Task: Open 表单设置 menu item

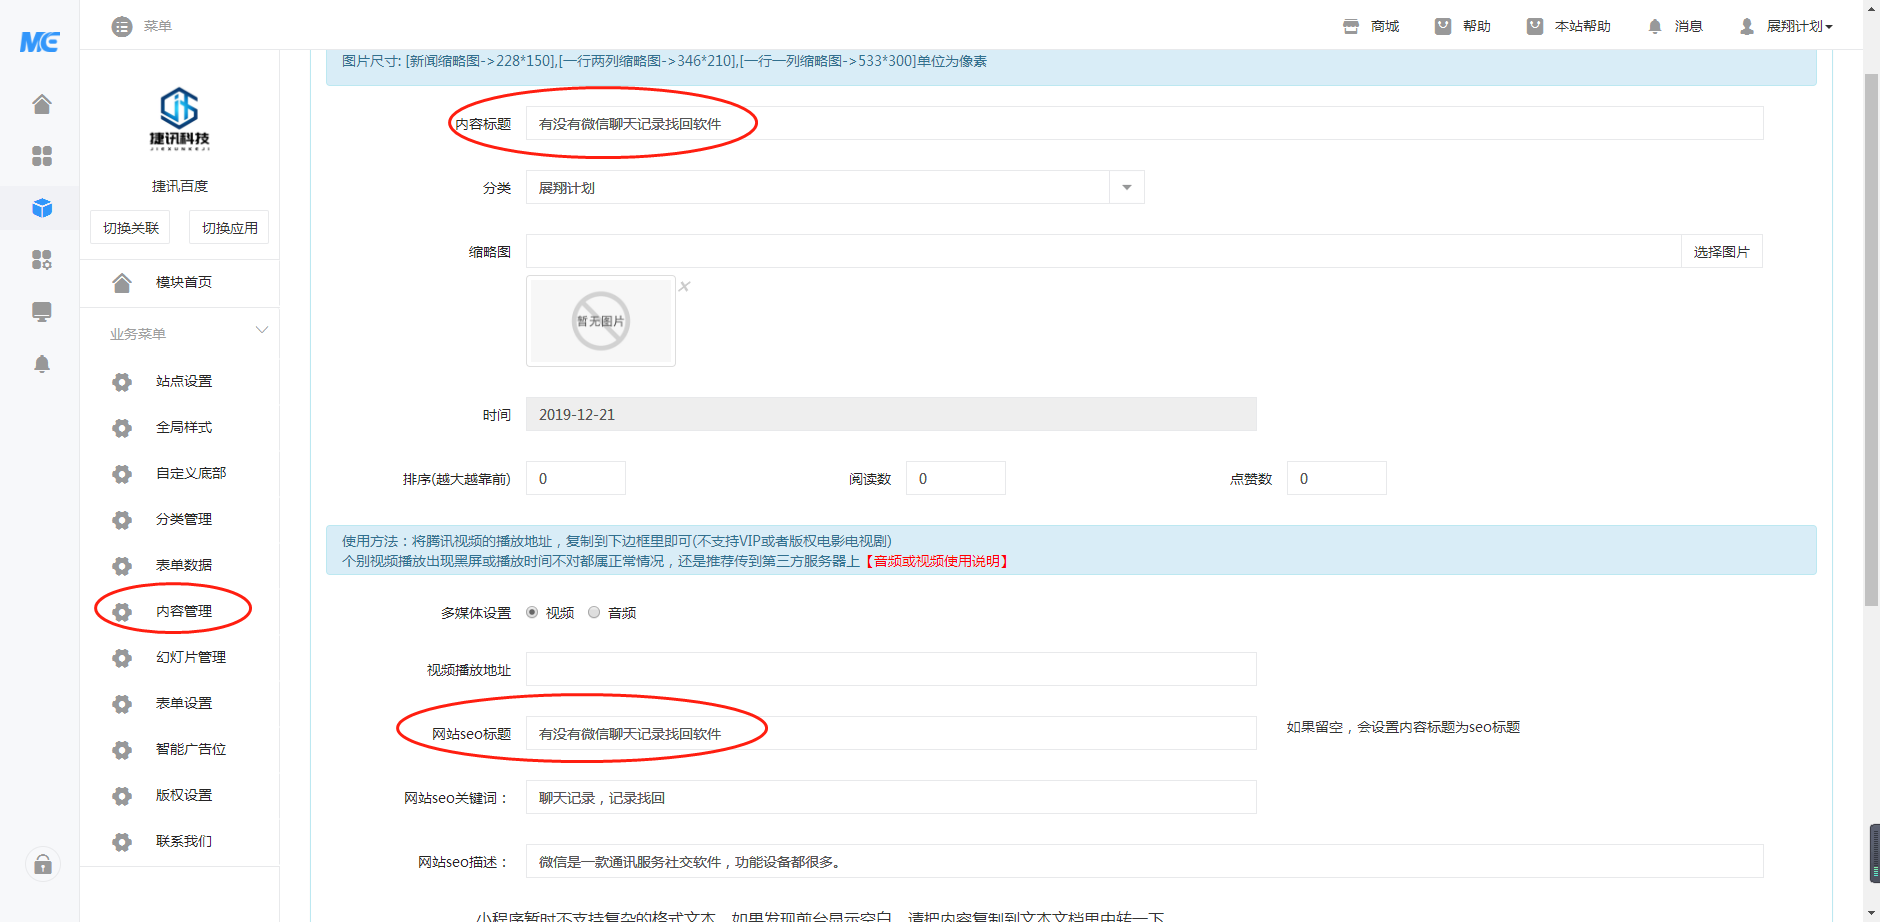Action: [x=184, y=703]
